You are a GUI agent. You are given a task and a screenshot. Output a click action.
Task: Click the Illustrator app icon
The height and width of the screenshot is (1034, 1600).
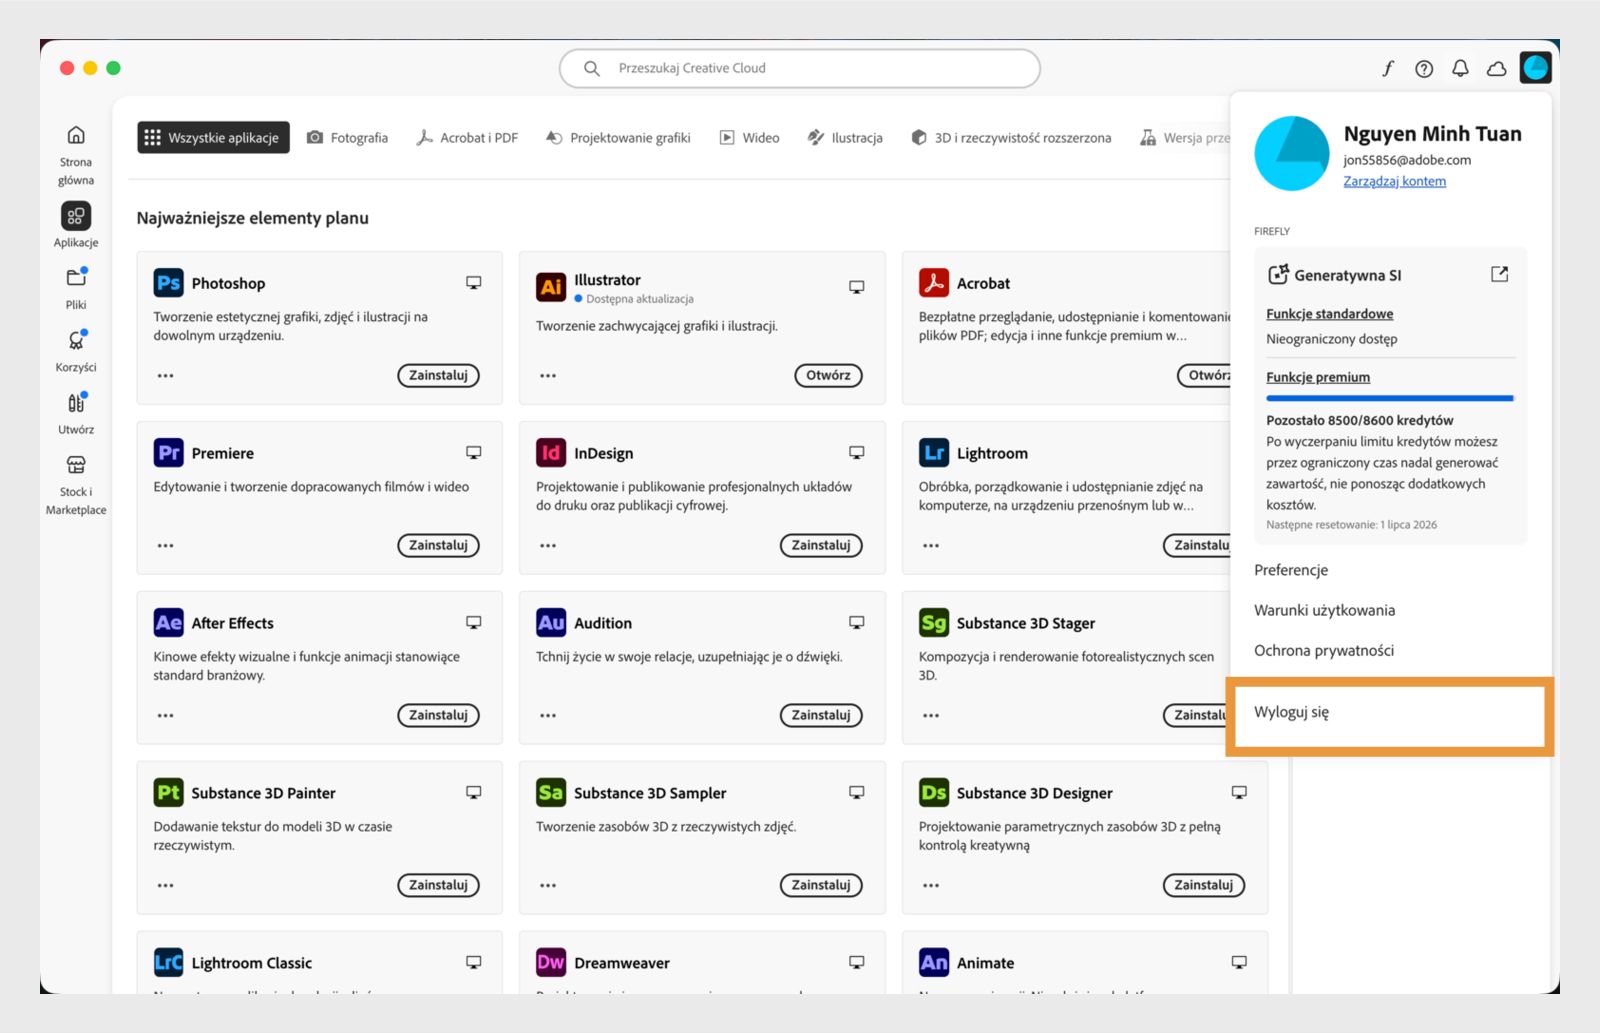(551, 287)
